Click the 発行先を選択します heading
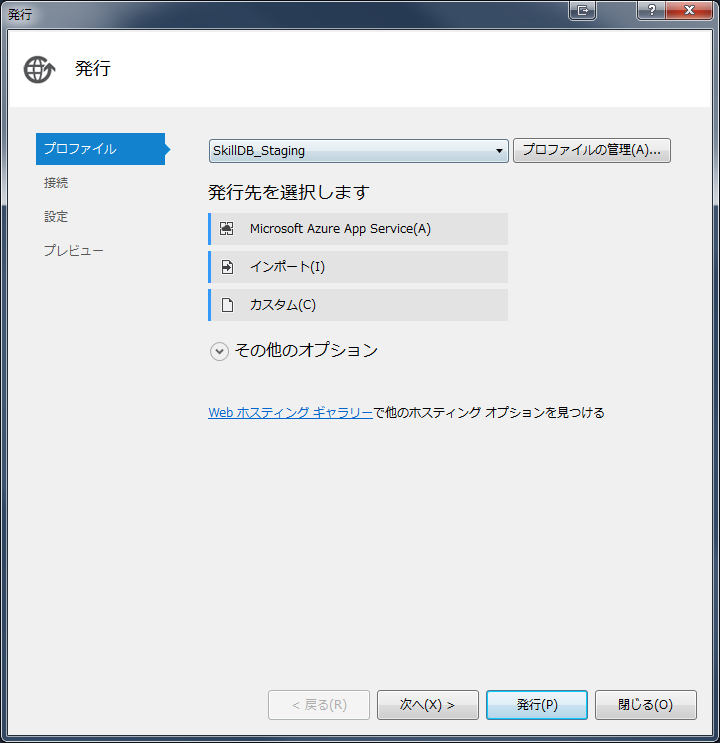 [x=289, y=192]
